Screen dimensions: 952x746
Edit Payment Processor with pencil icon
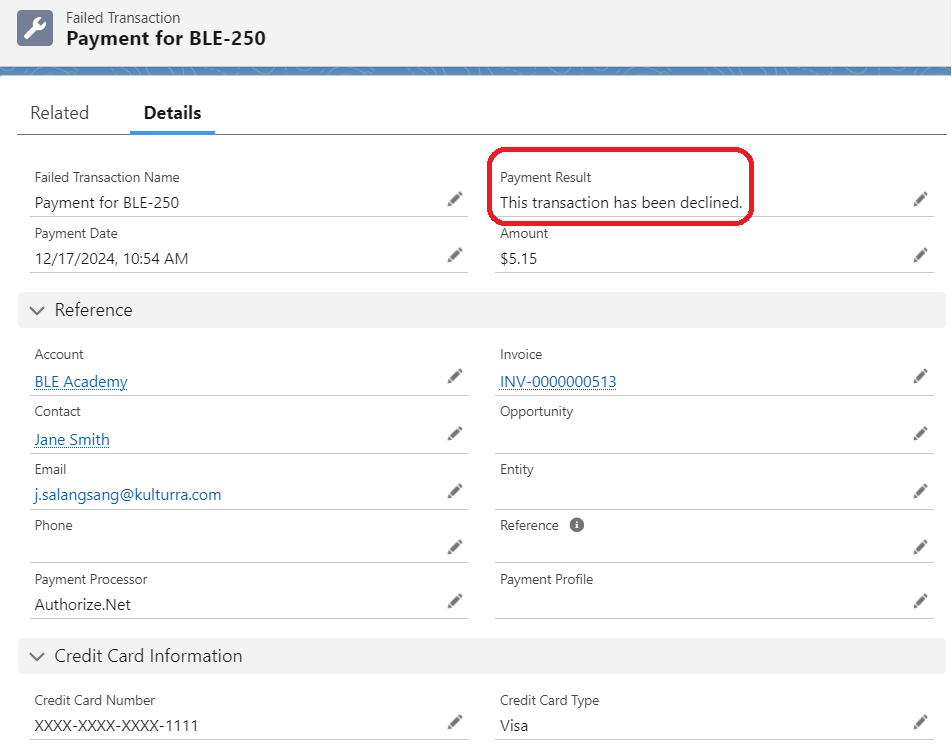455,602
